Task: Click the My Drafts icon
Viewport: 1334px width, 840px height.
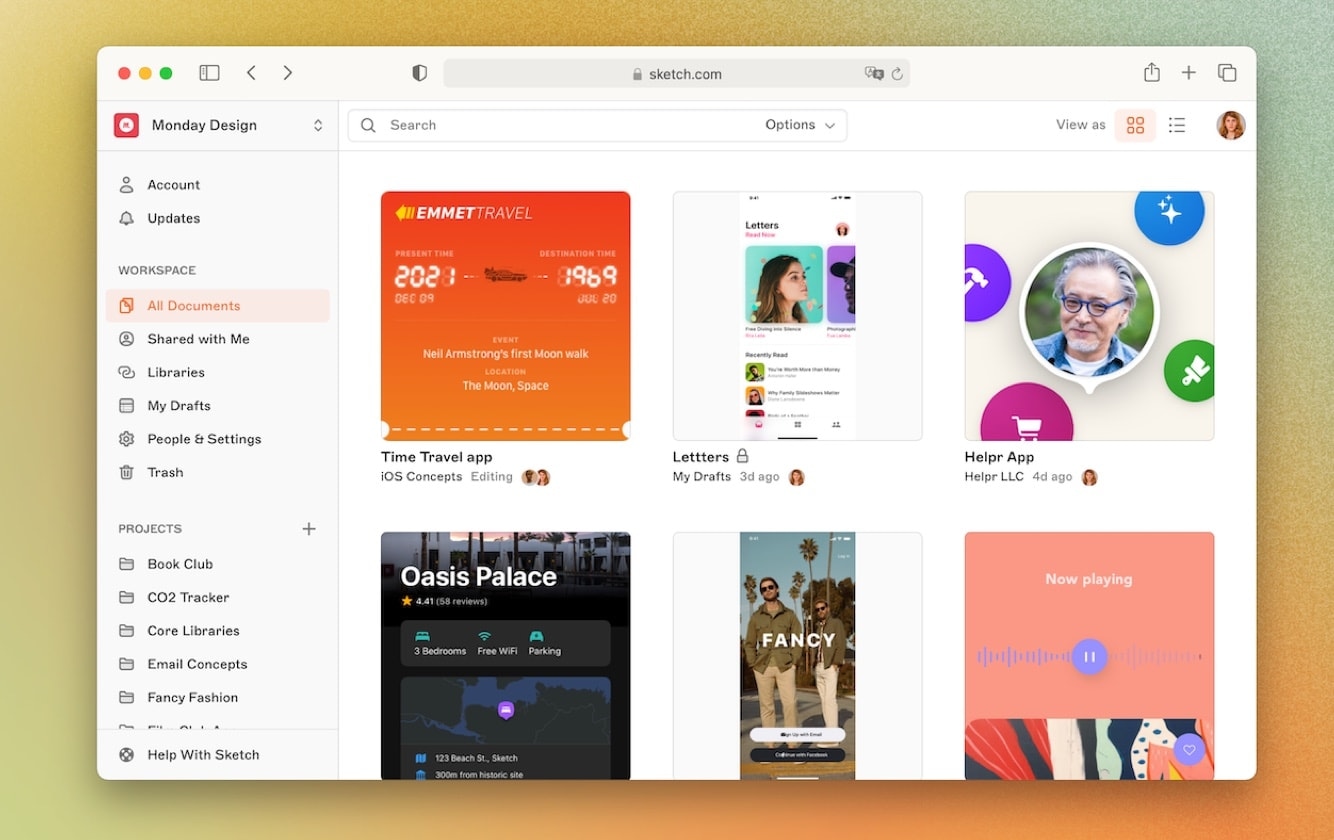Action: point(126,406)
